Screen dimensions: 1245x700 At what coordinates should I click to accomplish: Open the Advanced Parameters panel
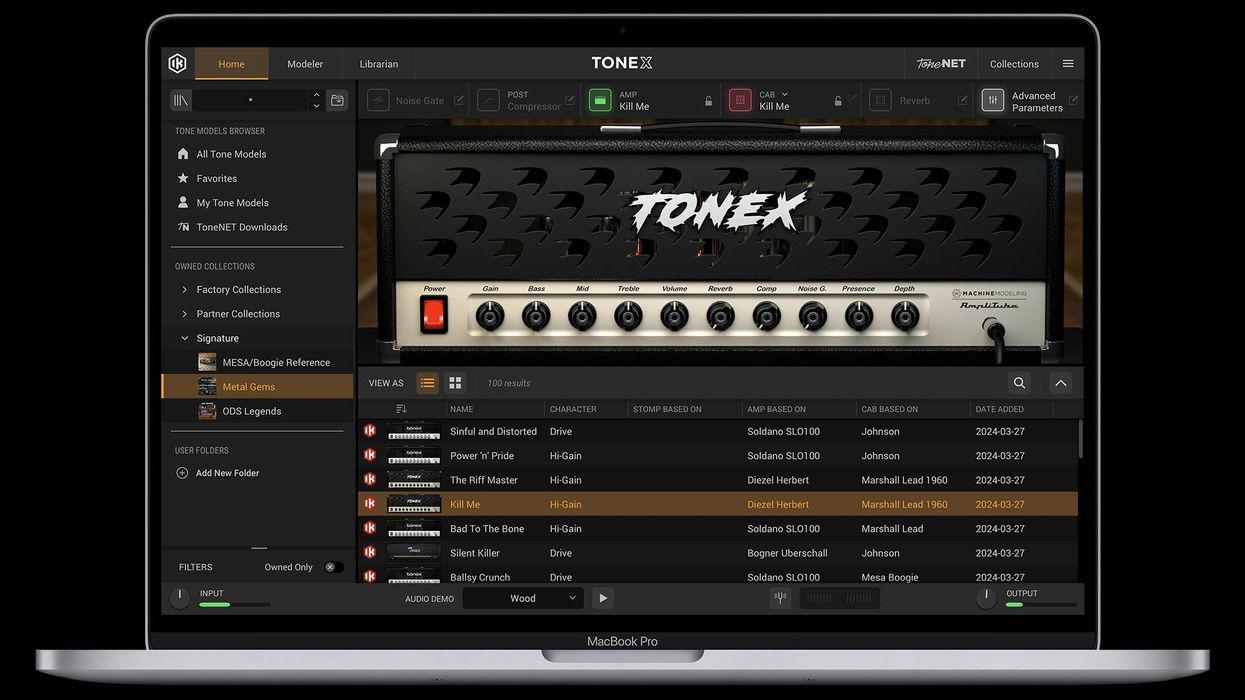click(992, 99)
